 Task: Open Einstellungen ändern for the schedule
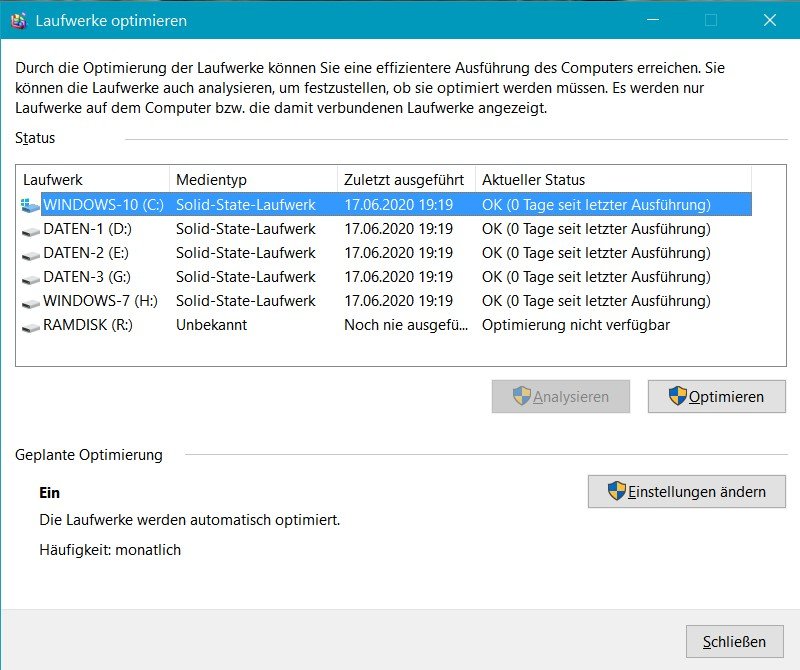coord(687,491)
